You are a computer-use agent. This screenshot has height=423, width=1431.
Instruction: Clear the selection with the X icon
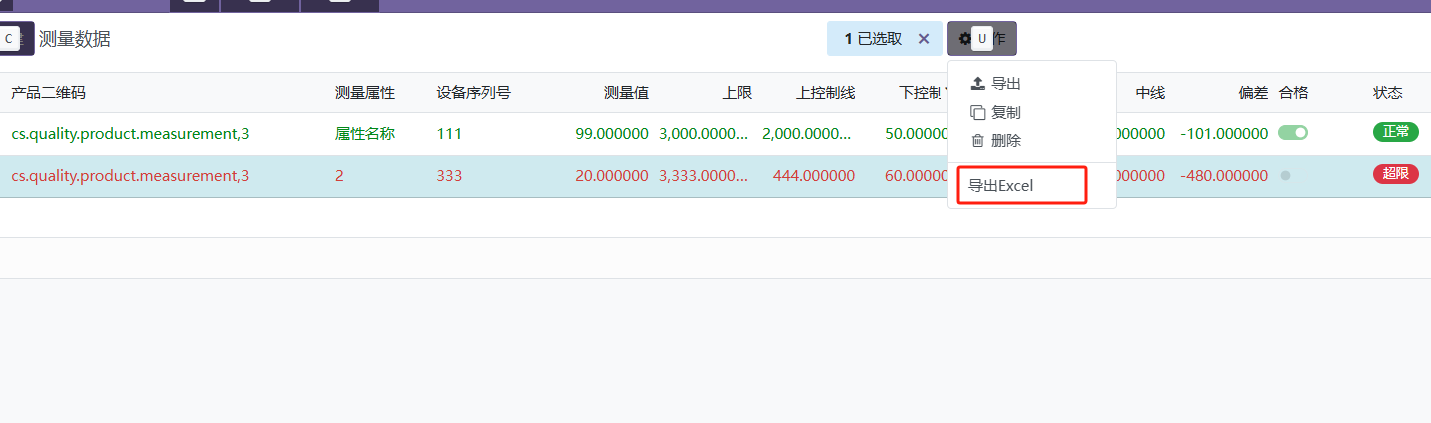tap(924, 39)
